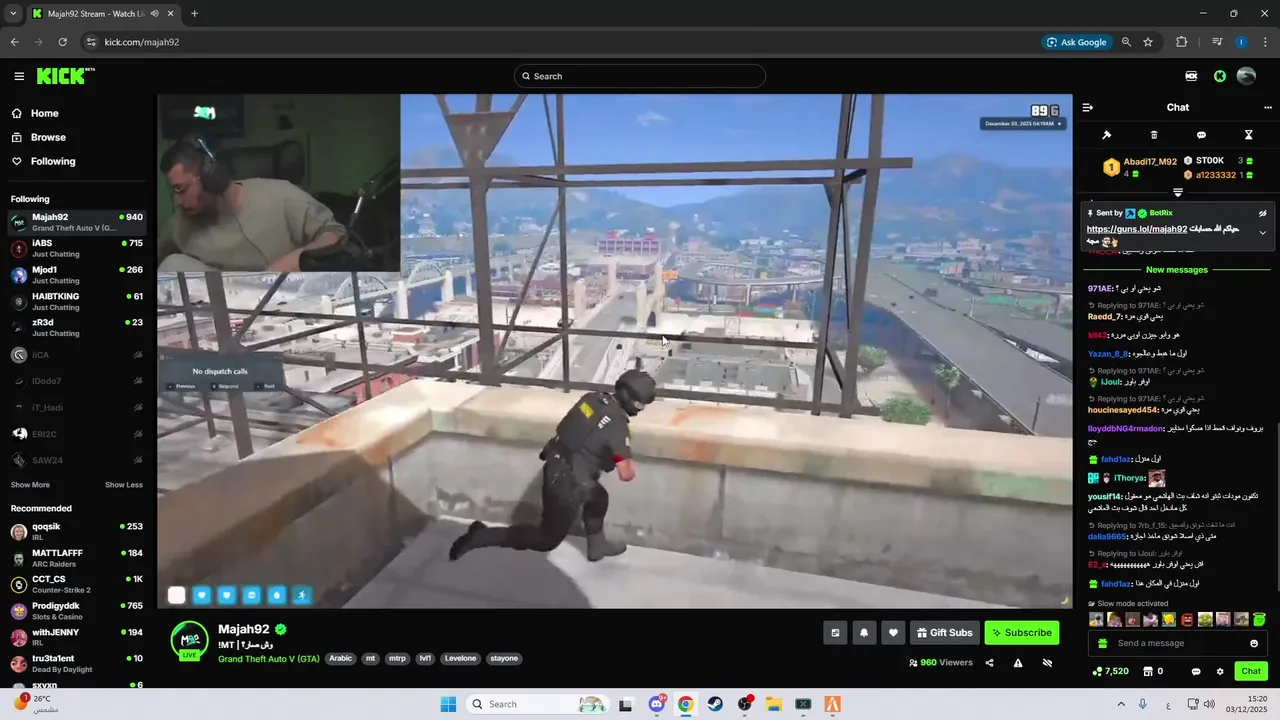Click the mtrp tag
Viewport: 1280px width, 720px height.
pos(397,659)
